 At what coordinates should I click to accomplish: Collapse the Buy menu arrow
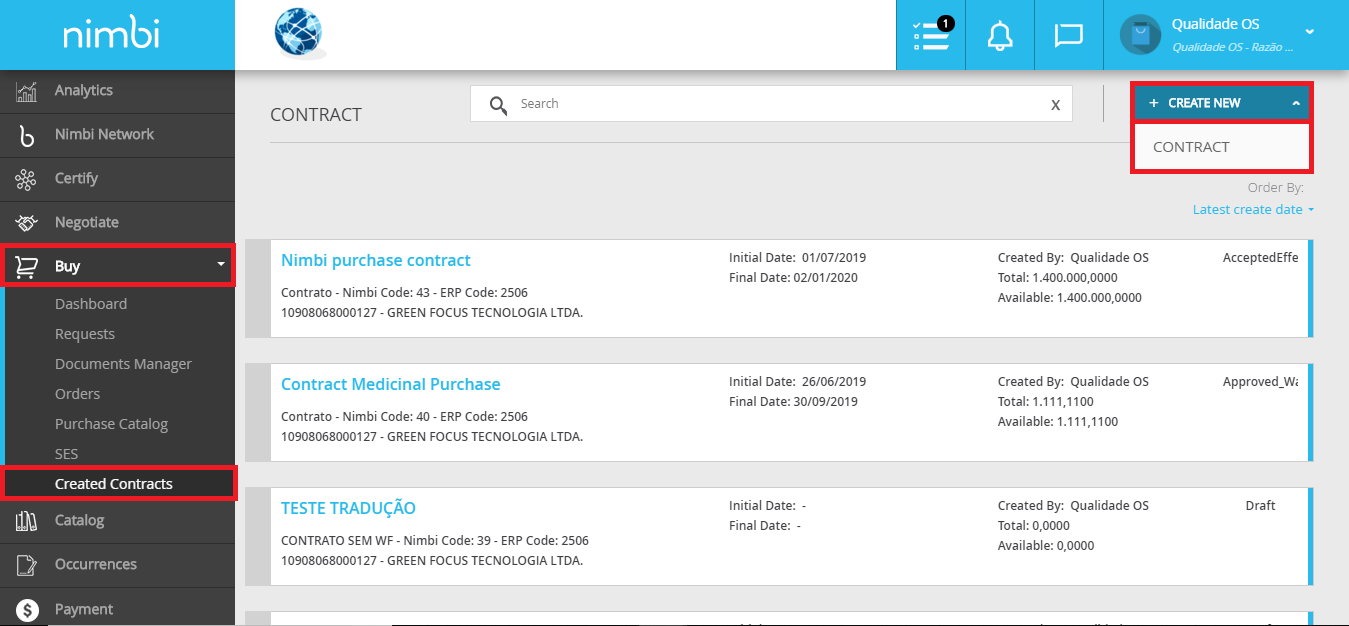click(220, 265)
